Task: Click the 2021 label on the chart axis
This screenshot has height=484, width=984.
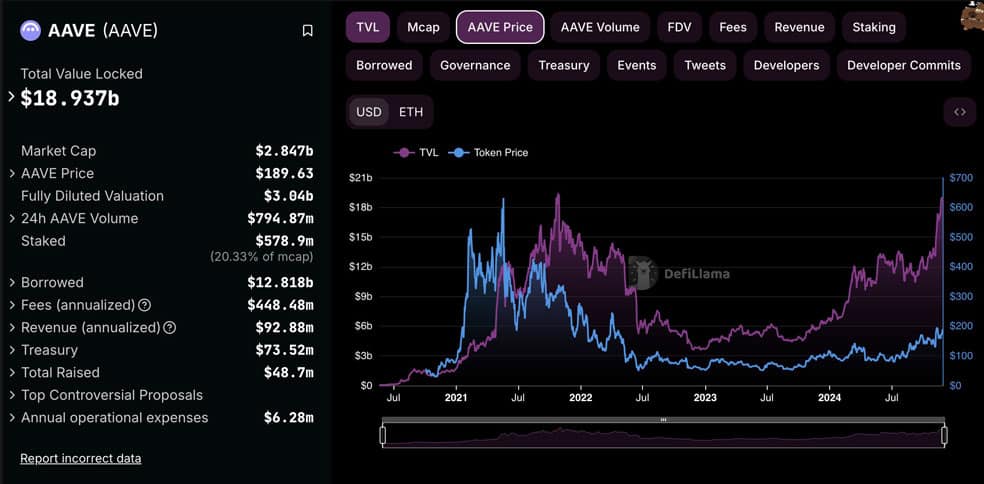Action: pyautogui.click(x=456, y=398)
